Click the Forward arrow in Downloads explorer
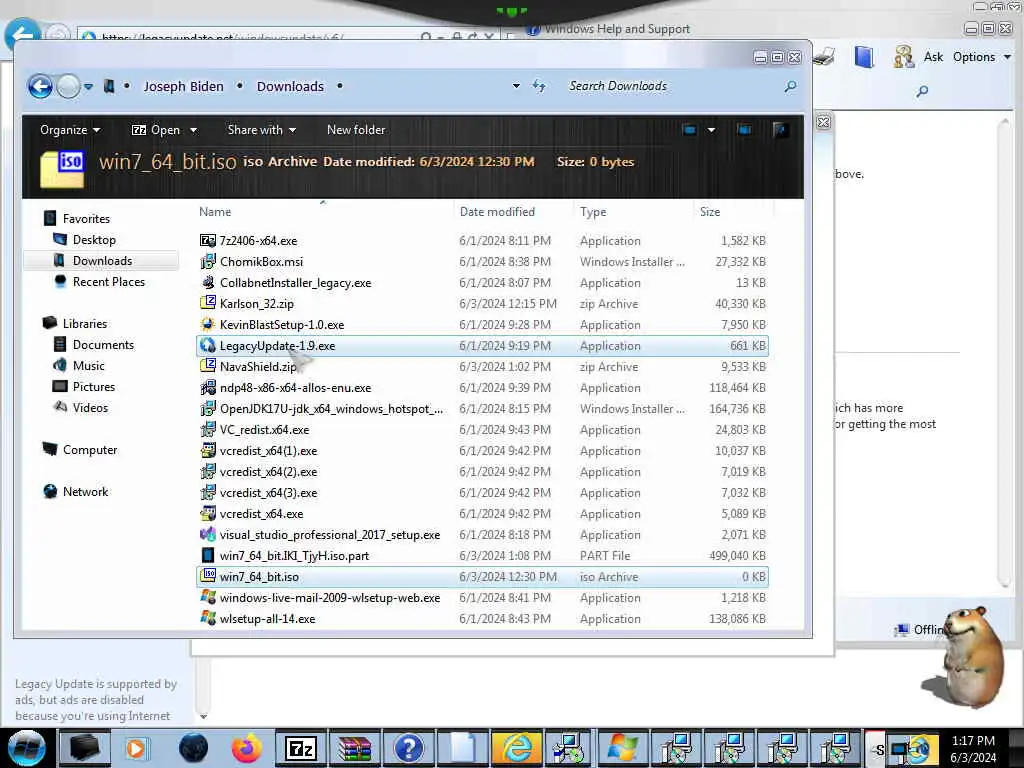This screenshot has height=768, width=1024. click(68, 86)
